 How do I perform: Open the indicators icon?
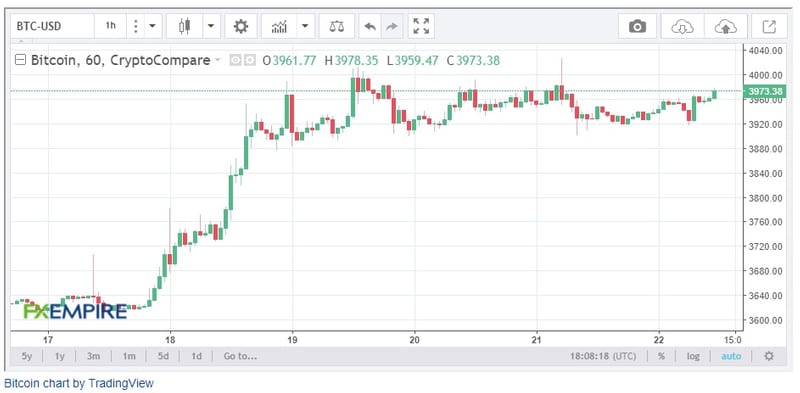[x=279, y=26]
